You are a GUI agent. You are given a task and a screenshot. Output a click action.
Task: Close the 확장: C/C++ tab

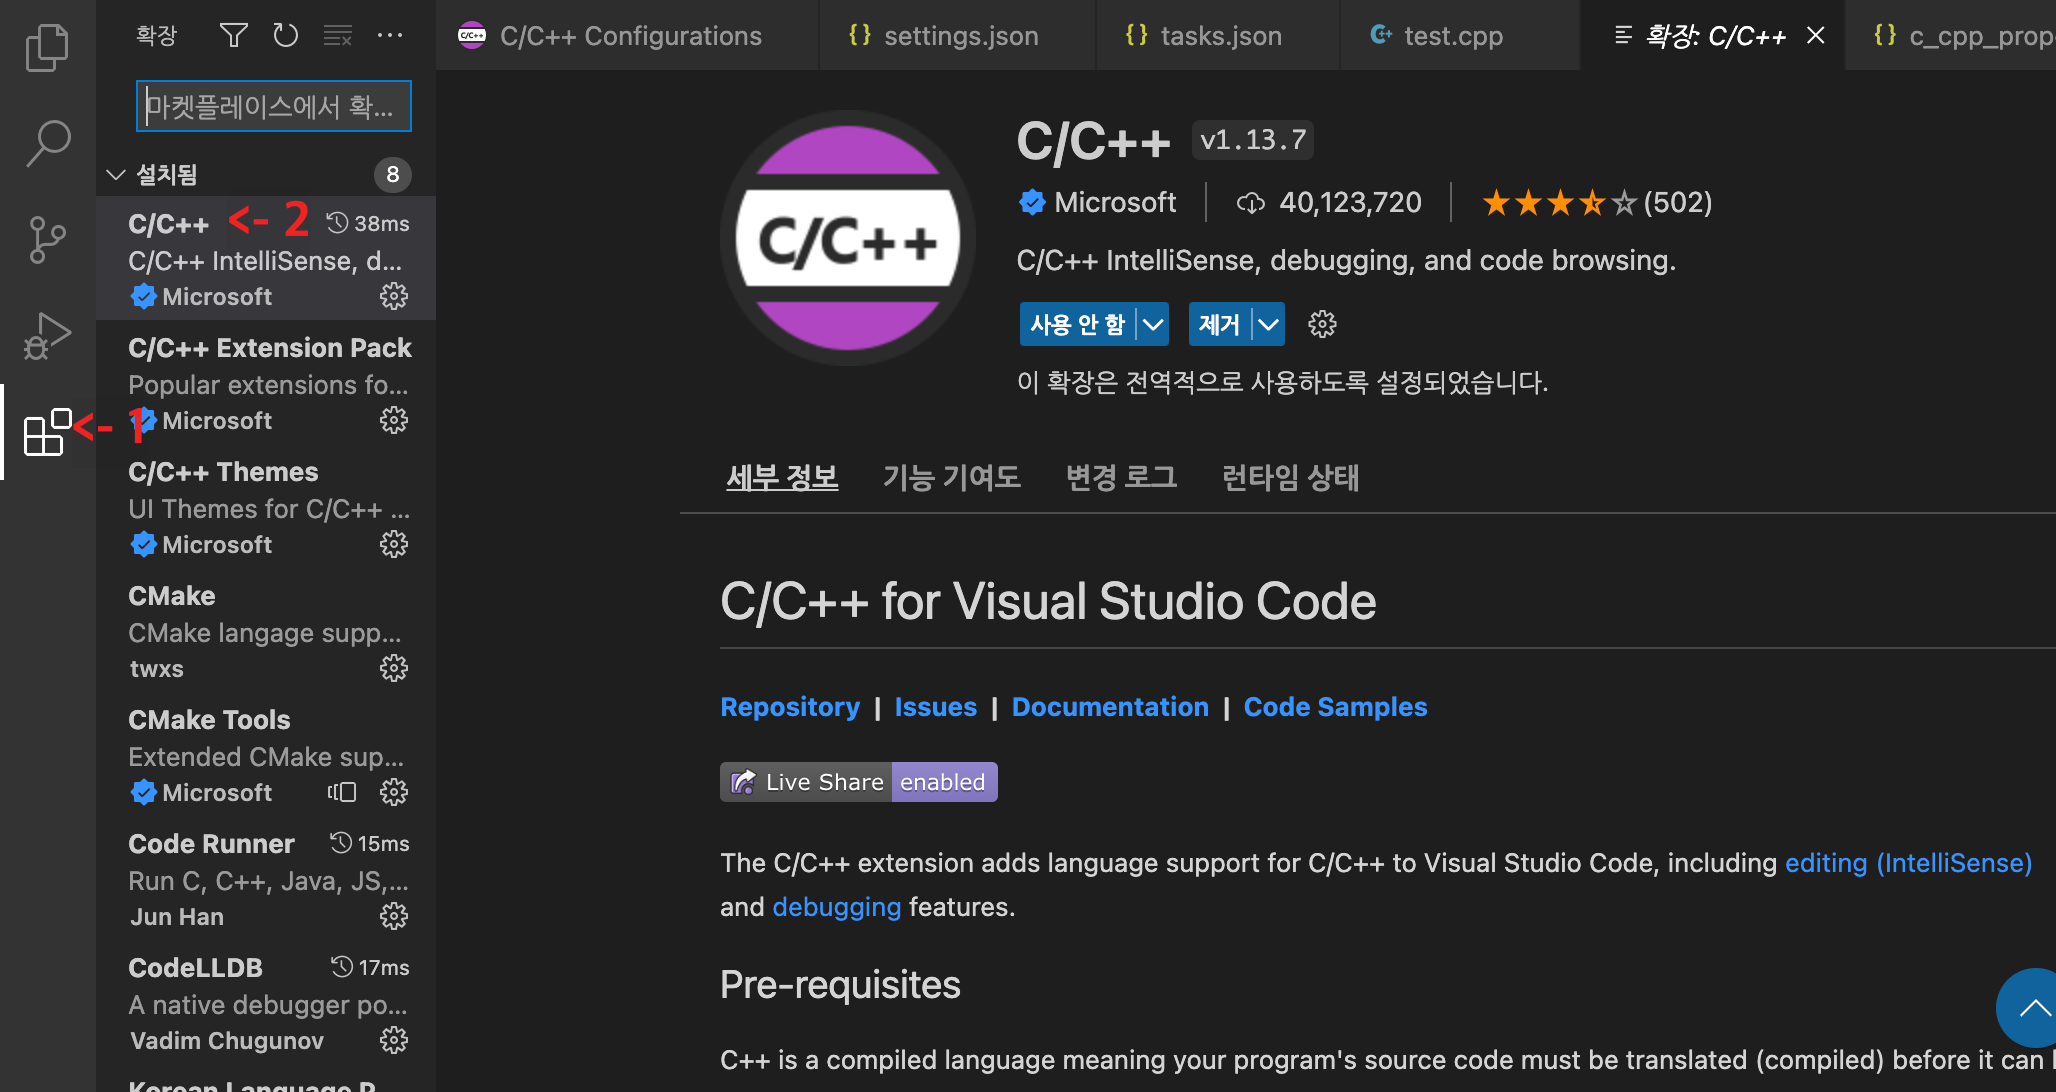pos(1816,36)
